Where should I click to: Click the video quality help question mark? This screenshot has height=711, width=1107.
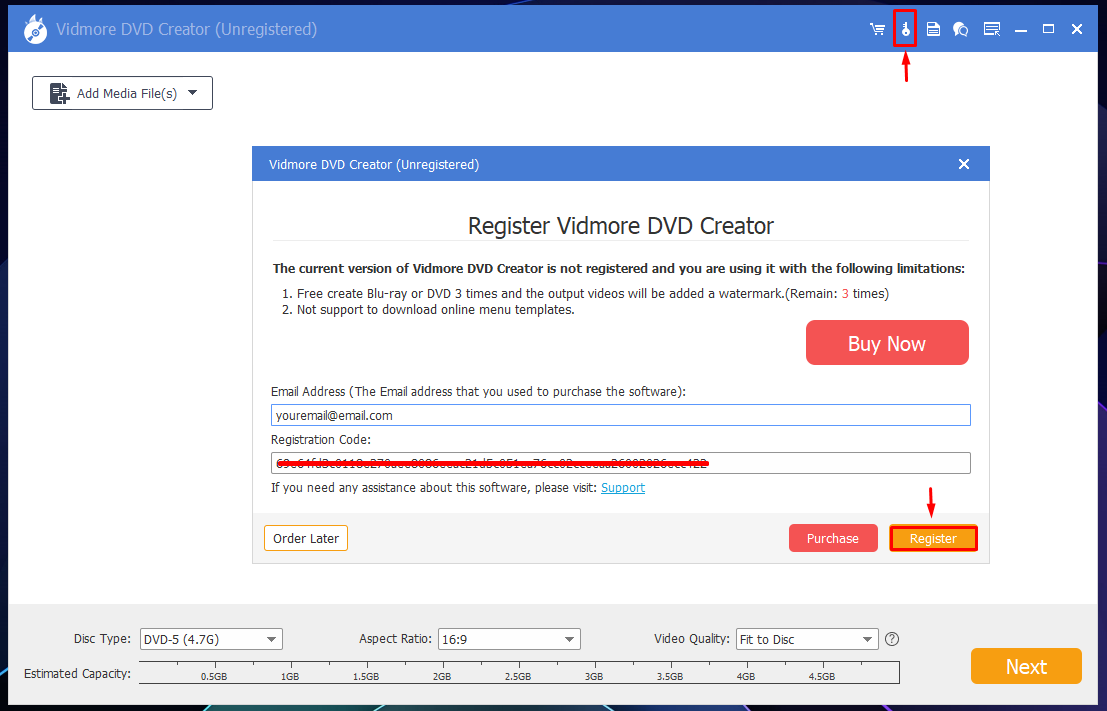tap(892, 639)
